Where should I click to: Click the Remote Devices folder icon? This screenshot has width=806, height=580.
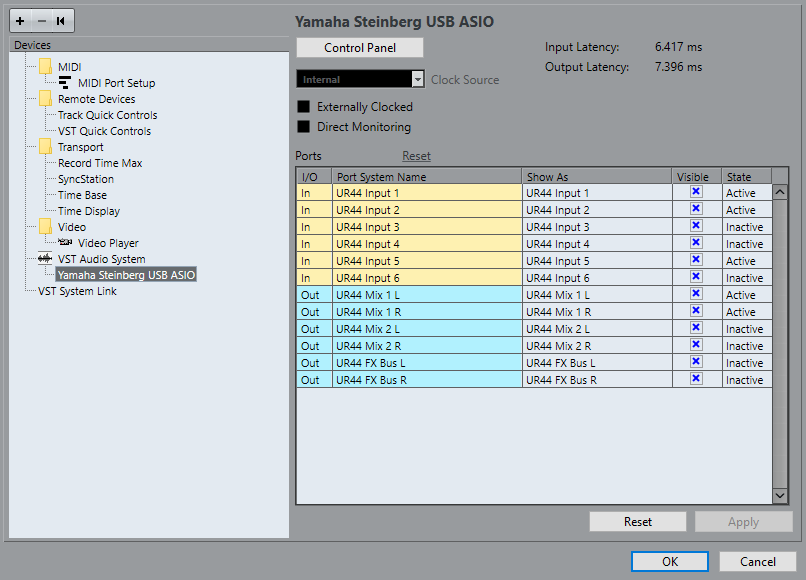coord(46,99)
